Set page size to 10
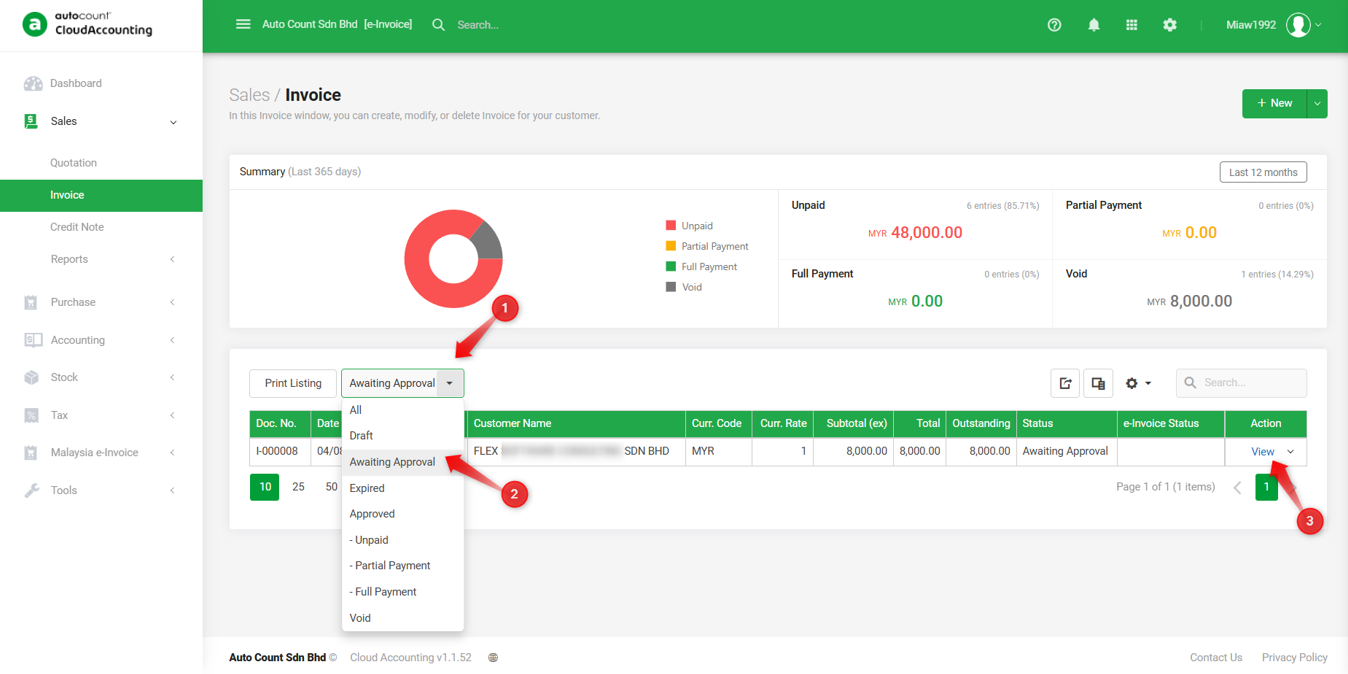This screenshot has width=1348, height=674. (x=265, y=487)
